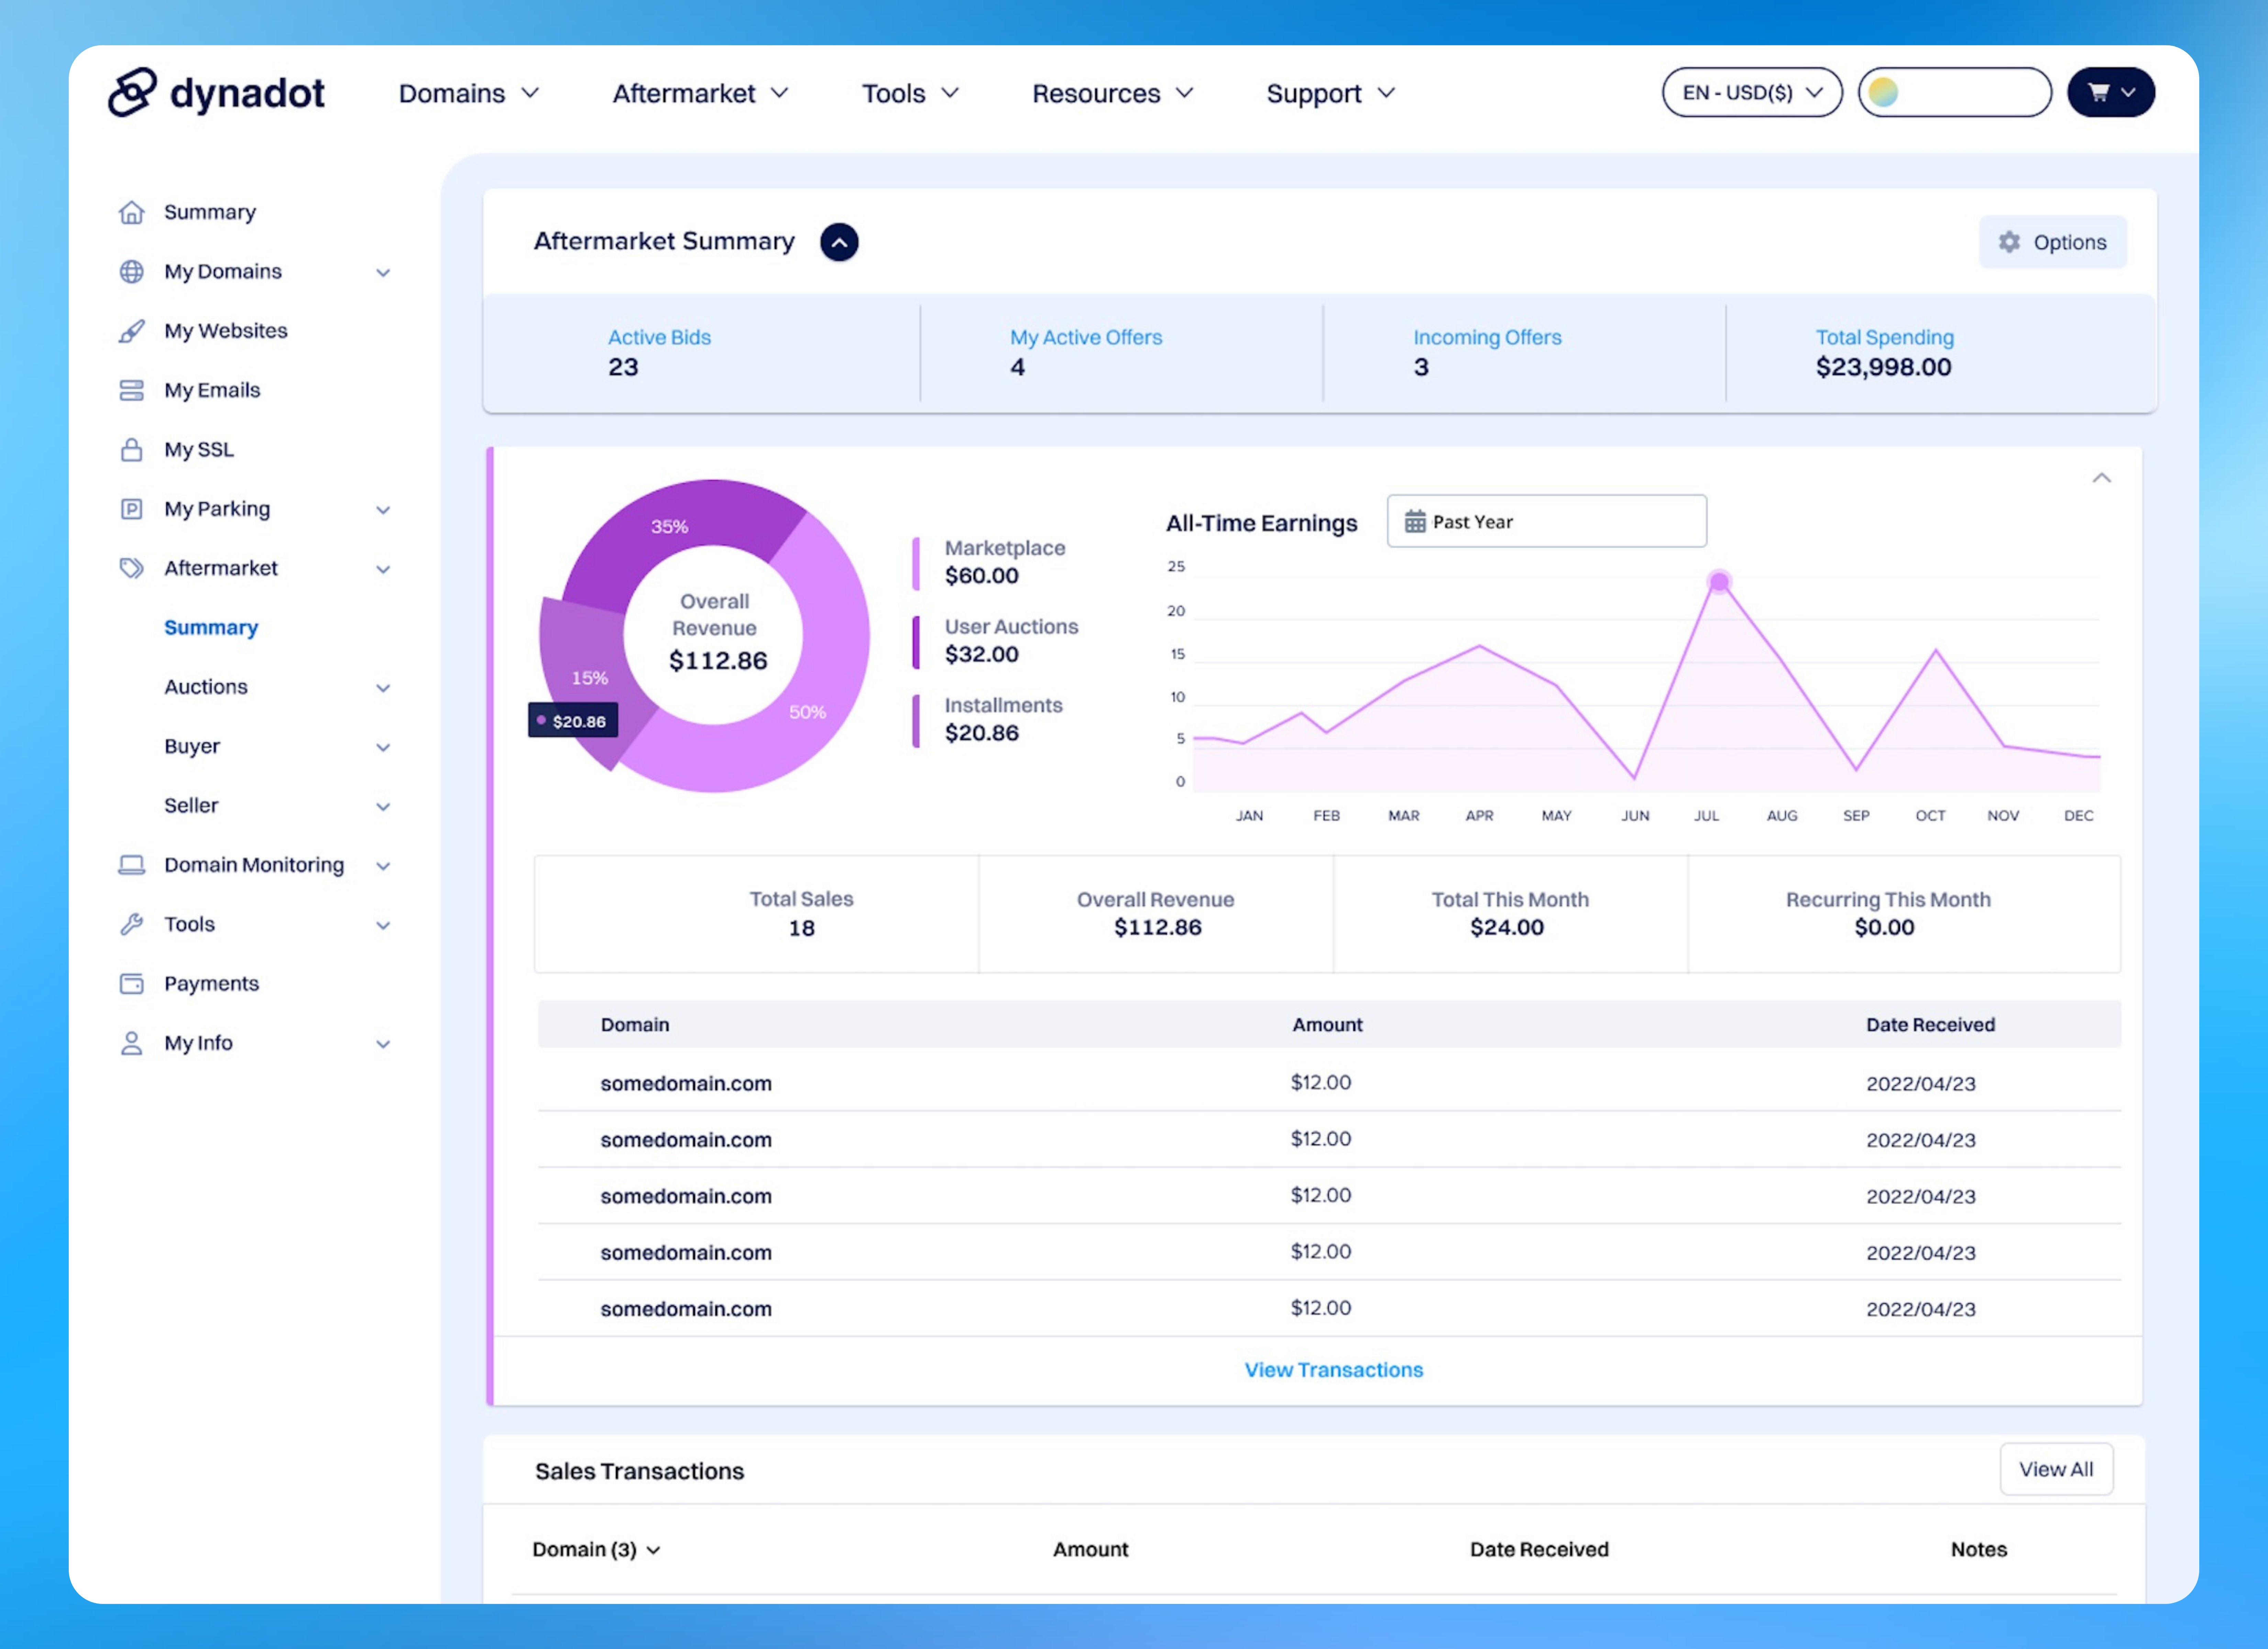Click the My Websites brush icon
The image size is (2268, 1649).
tap(131, 331)
